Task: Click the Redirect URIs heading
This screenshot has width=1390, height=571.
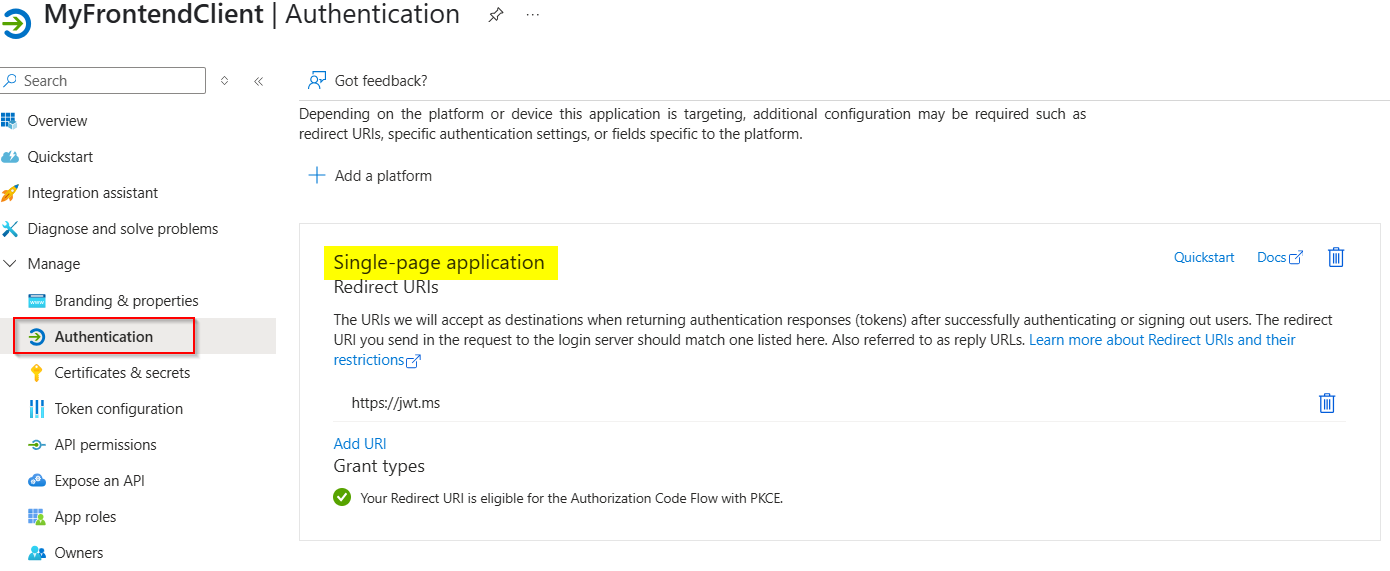Action: click(x=386, y=288)
